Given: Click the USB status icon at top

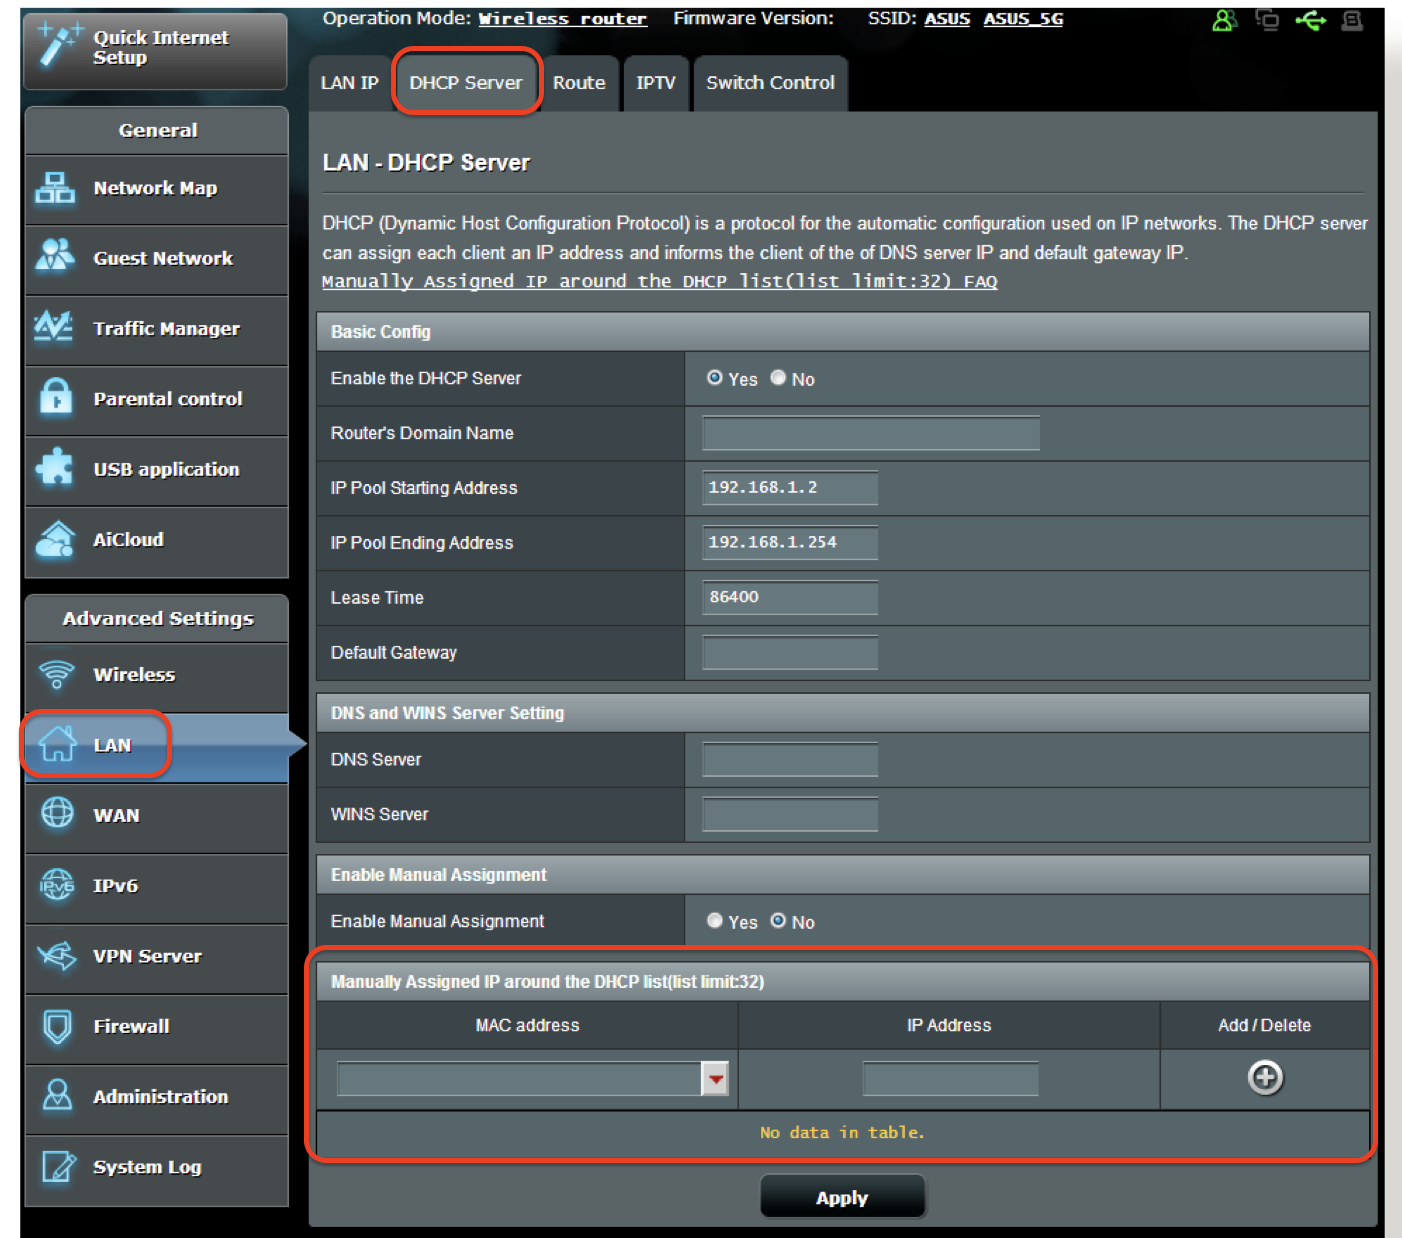Looking at the screenshot, I should 1310,20.
